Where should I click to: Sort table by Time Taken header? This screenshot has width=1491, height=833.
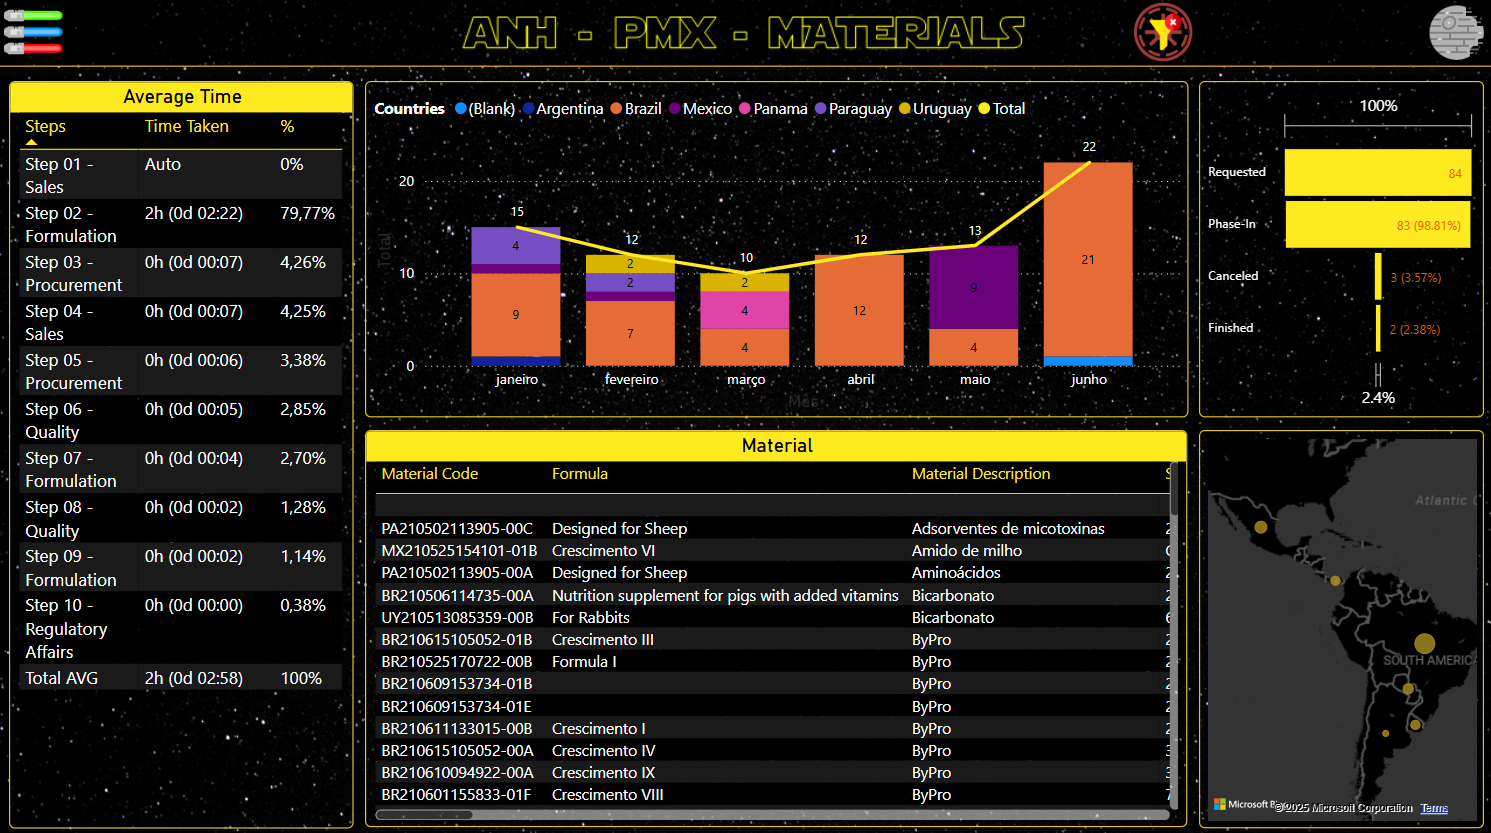point(186,126)
